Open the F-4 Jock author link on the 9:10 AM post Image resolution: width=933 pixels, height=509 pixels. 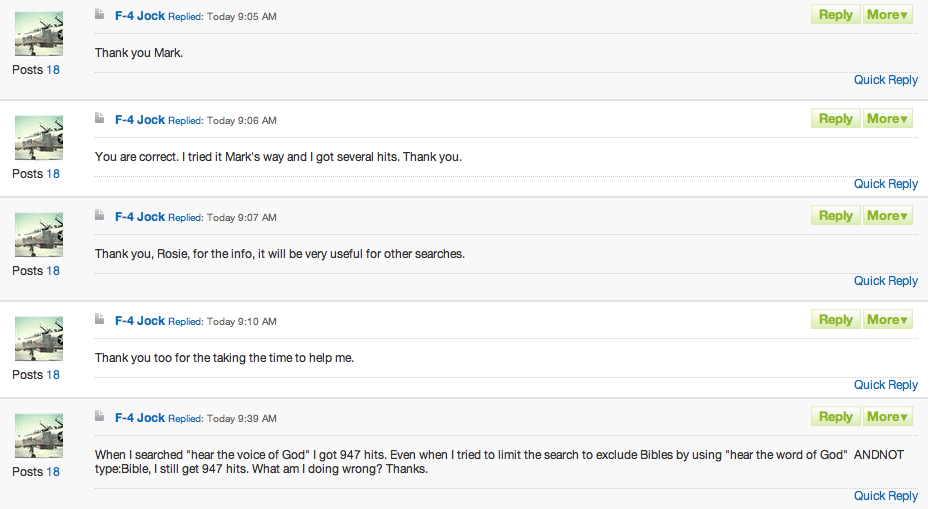[139, 321]
